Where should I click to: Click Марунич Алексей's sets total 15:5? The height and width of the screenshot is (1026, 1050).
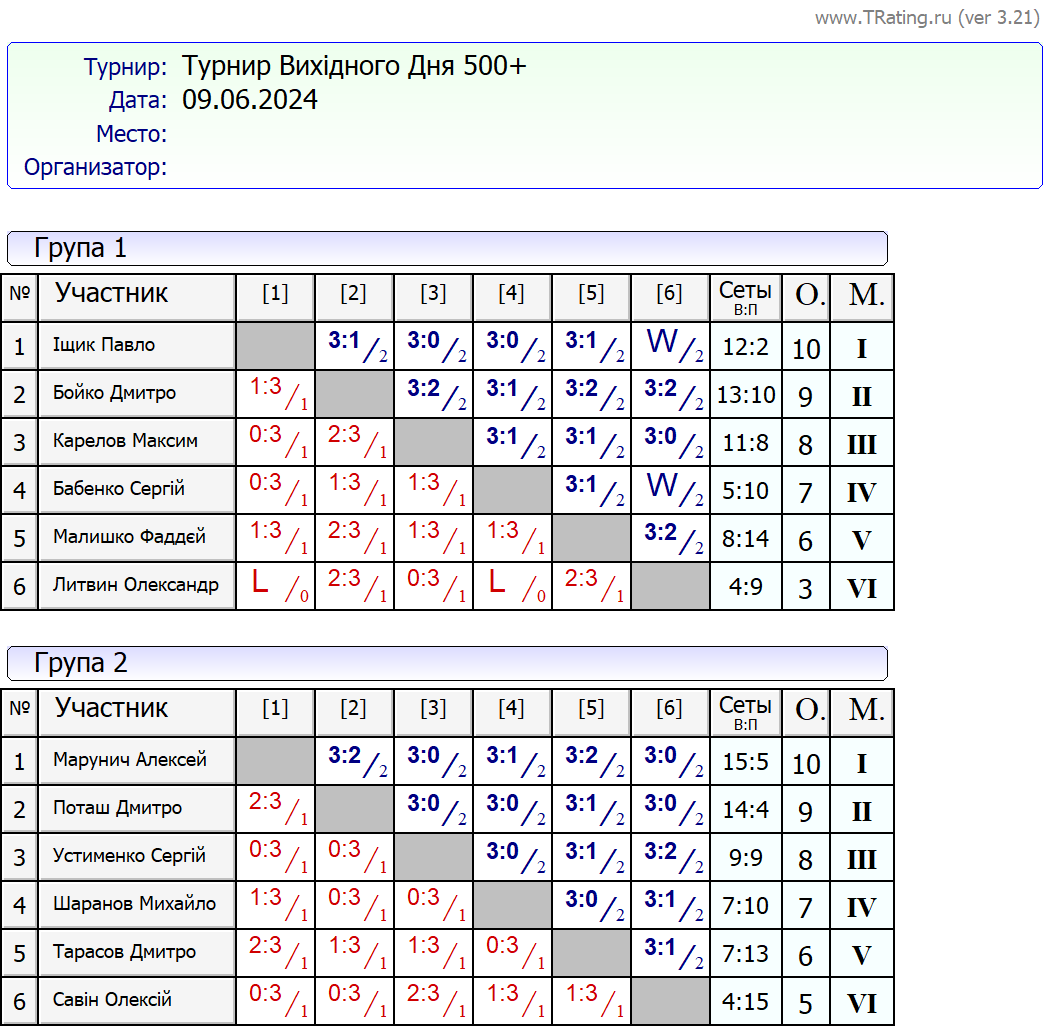(x=745, y=762)
